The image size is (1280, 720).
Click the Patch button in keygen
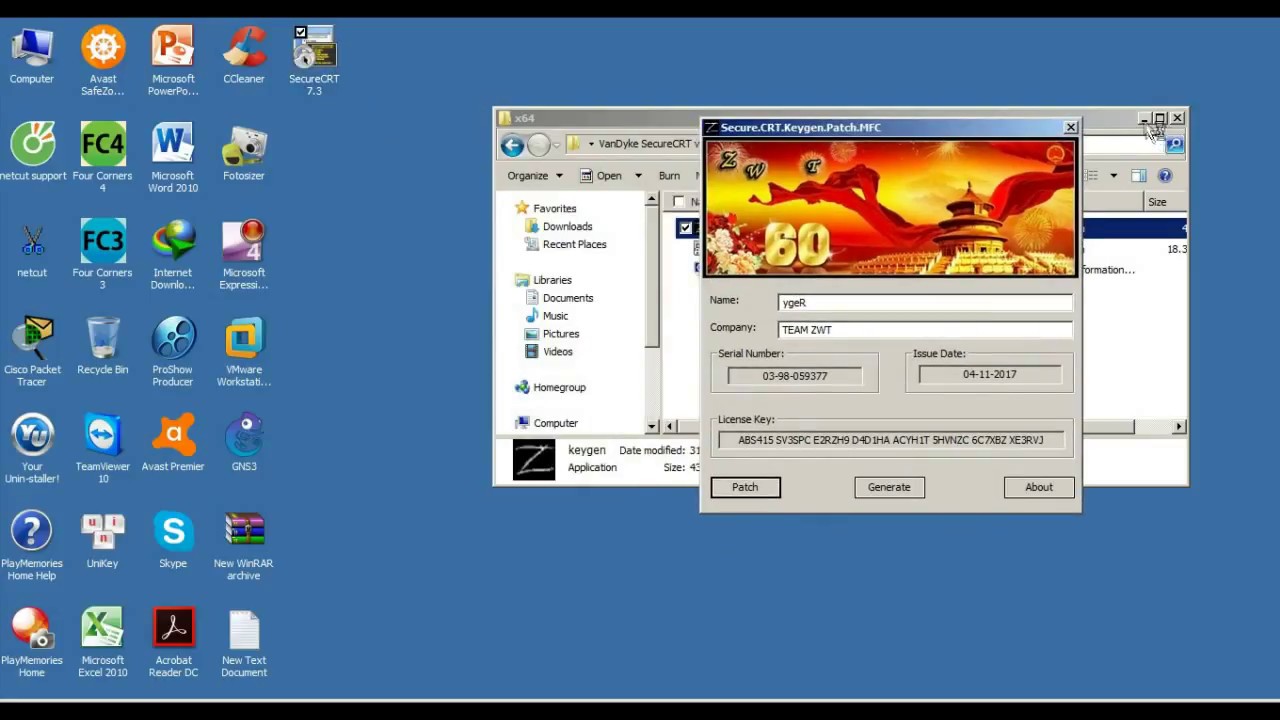(x=745, y=487)
